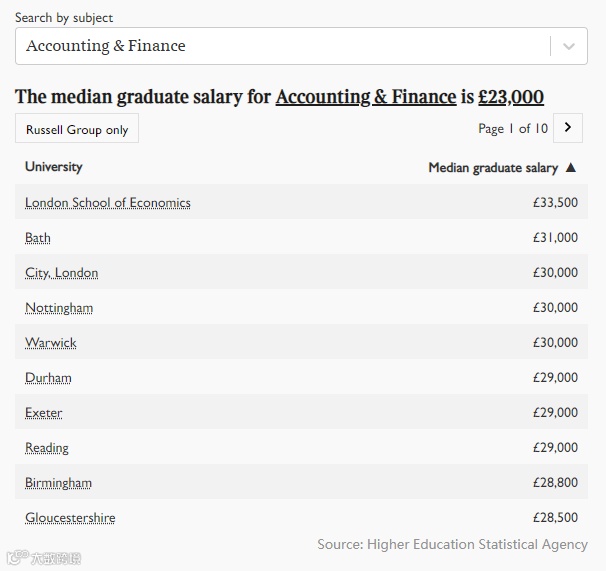This screenshot has height=571, width=606.
Task: Click the University column header
Action: (x=54, y=167)
